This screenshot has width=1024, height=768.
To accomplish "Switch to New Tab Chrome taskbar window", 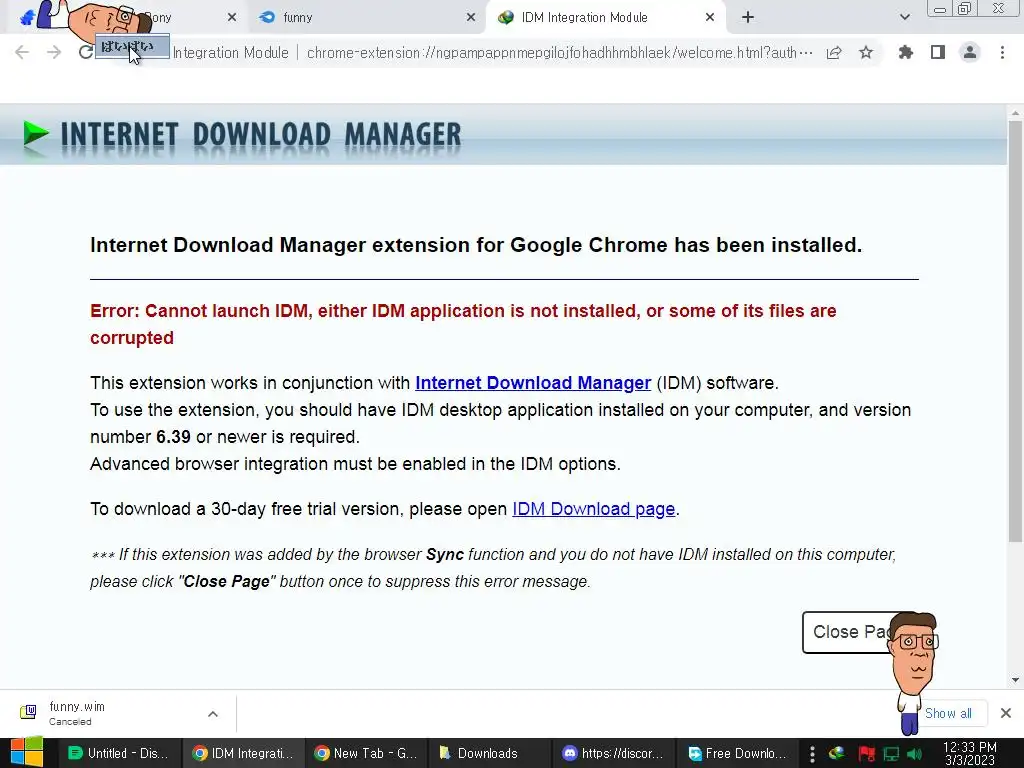I will pyautogui.click(x=366, y=753).
